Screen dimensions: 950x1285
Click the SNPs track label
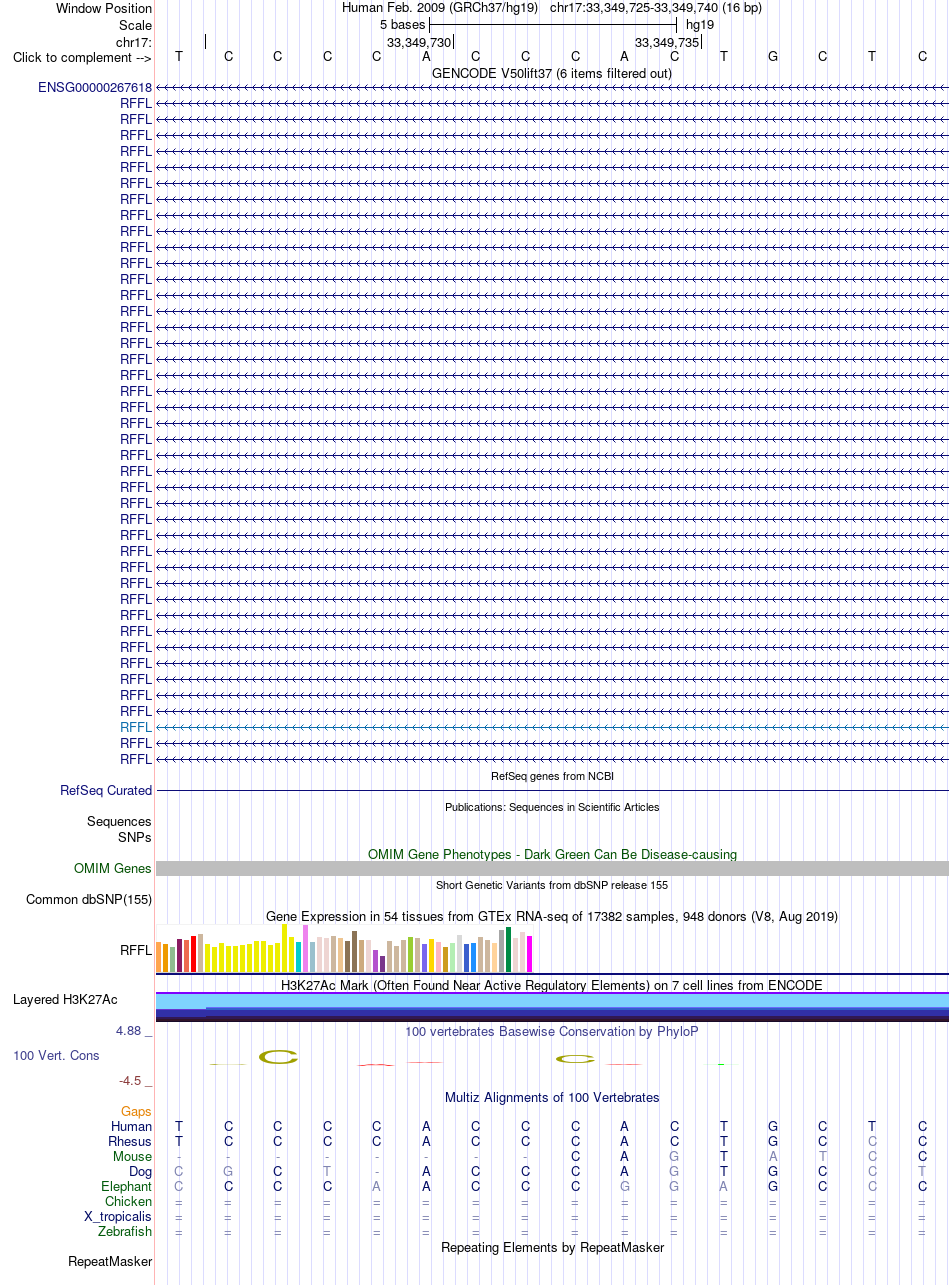[x=135, y=836]
